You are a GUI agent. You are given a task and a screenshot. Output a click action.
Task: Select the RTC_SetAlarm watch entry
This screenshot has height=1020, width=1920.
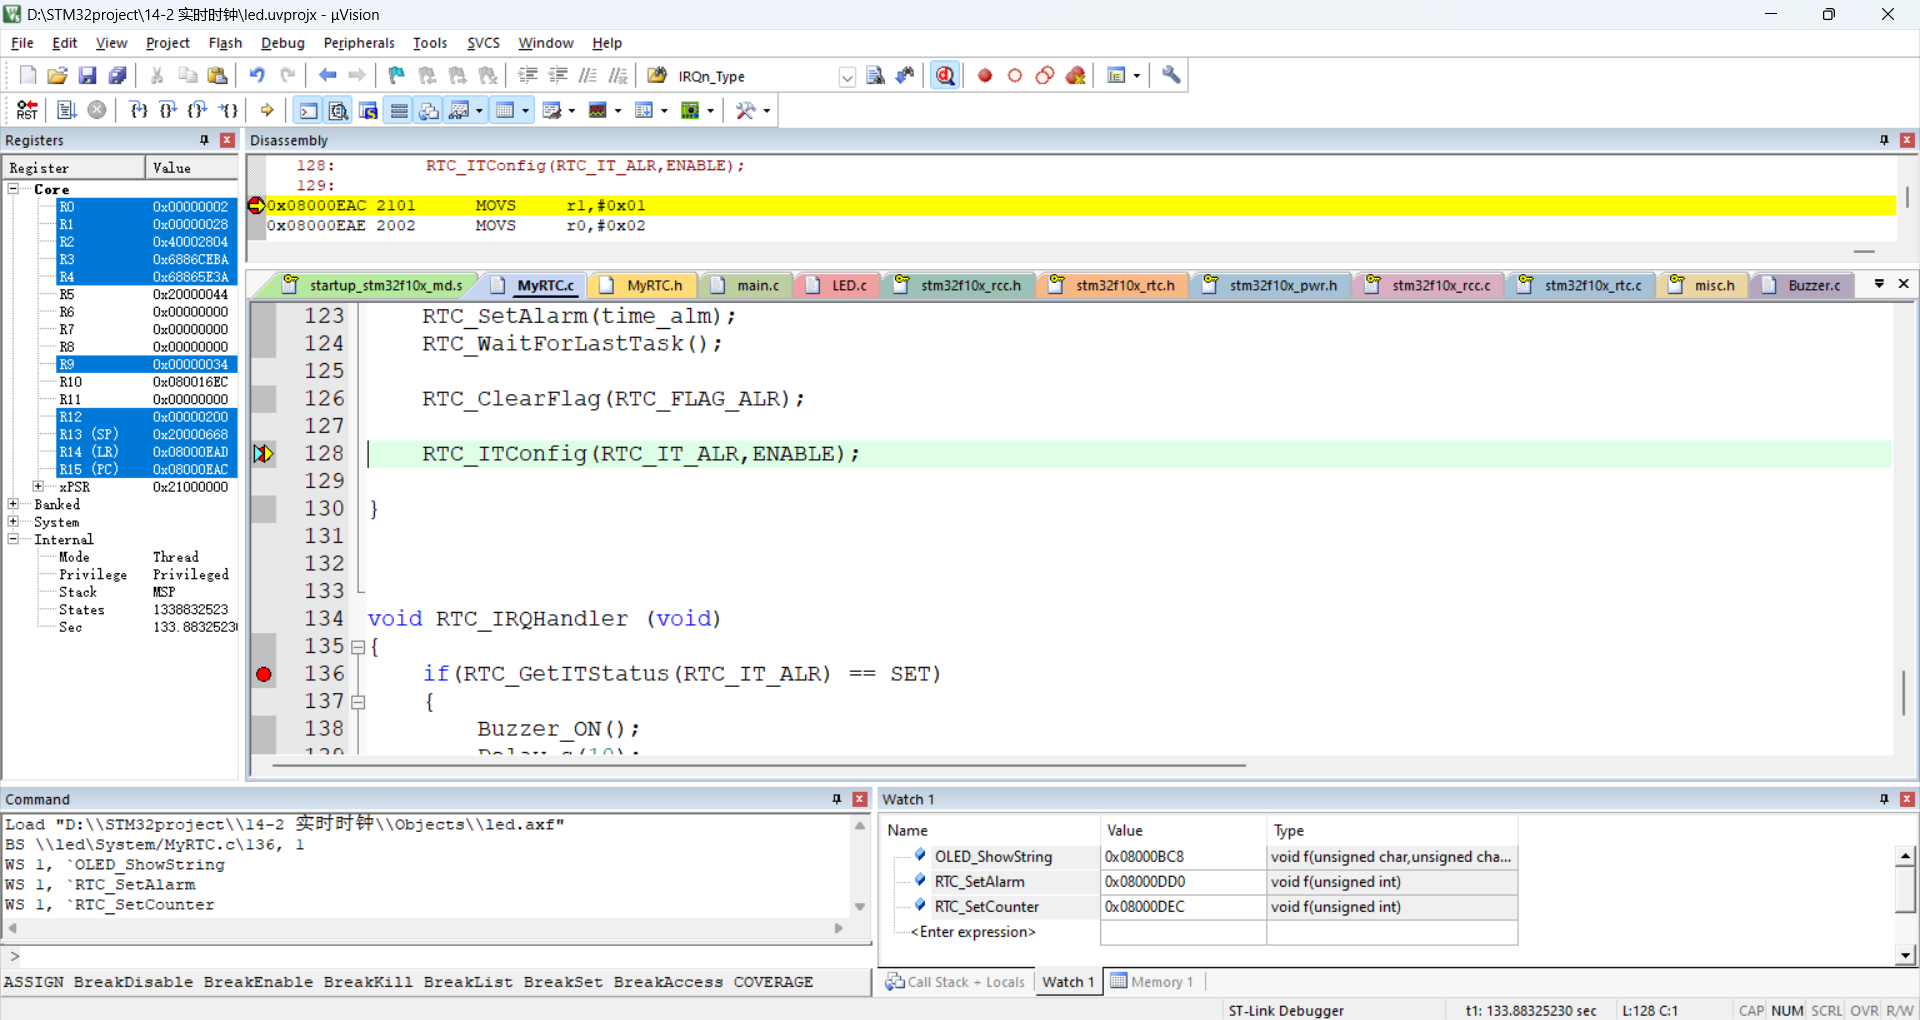(x=979, y=881)
